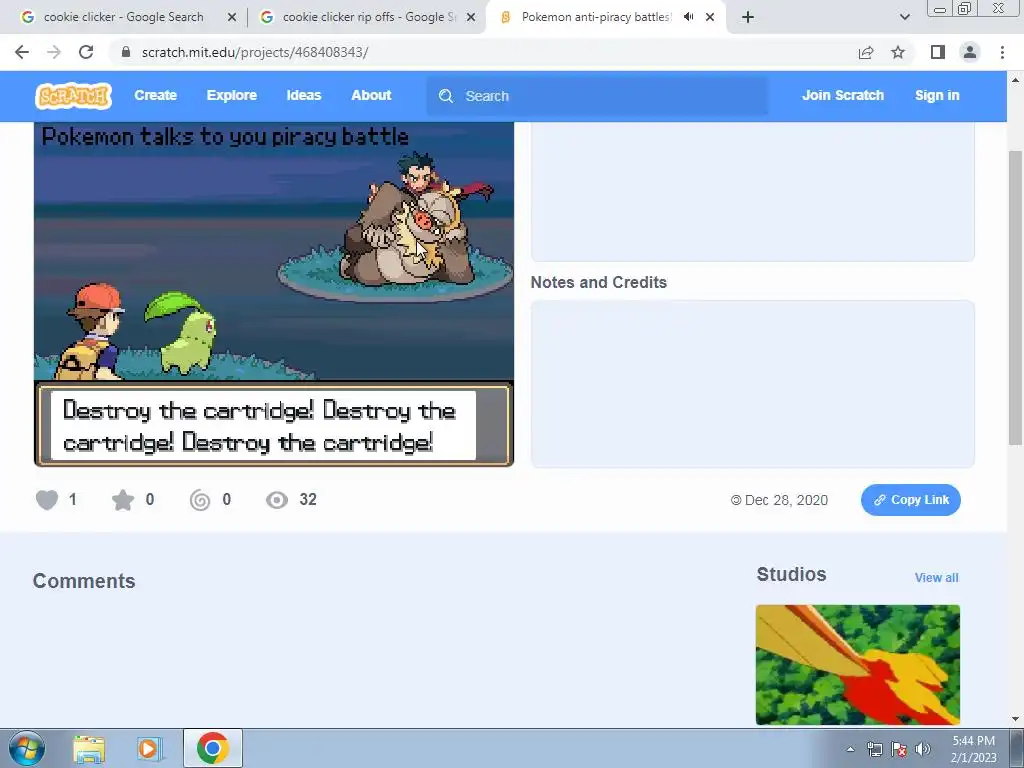Go back to previous page
The width and height of the screenshot is (1024, 768).
(x=22, y=52)
